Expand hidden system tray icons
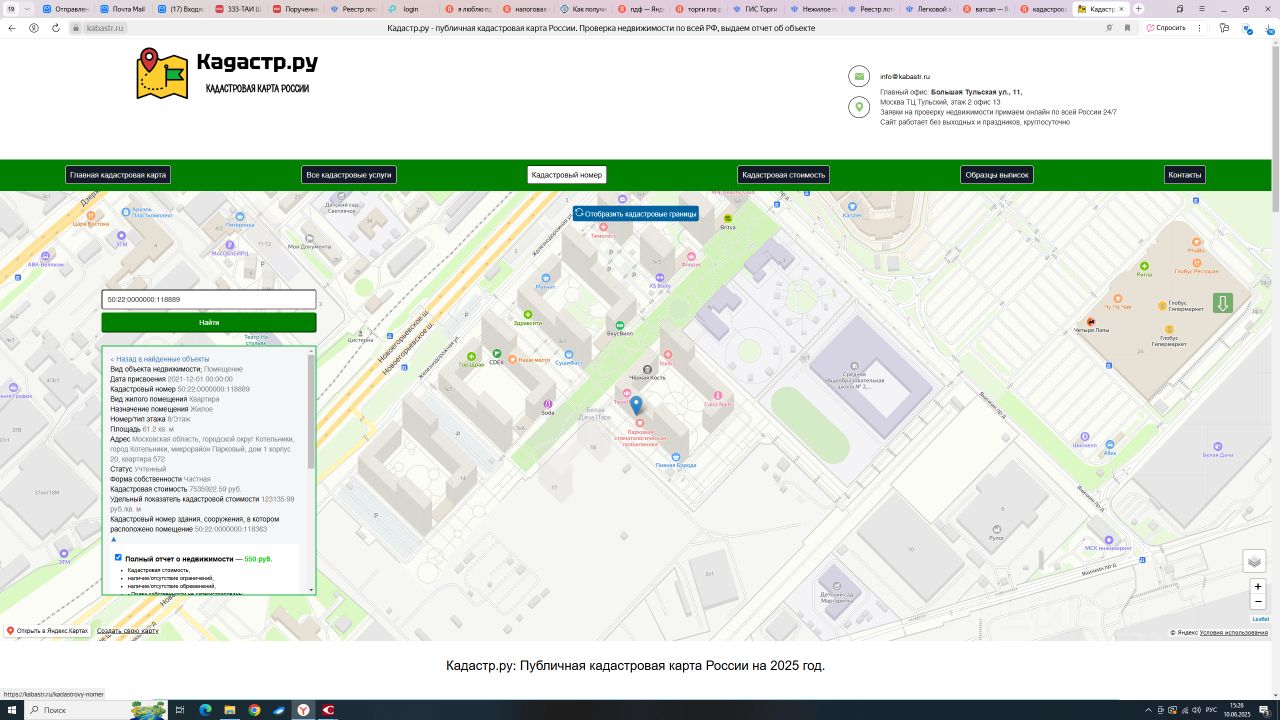The height and width of the screenshot is (720, 1280). point(1148,710)
